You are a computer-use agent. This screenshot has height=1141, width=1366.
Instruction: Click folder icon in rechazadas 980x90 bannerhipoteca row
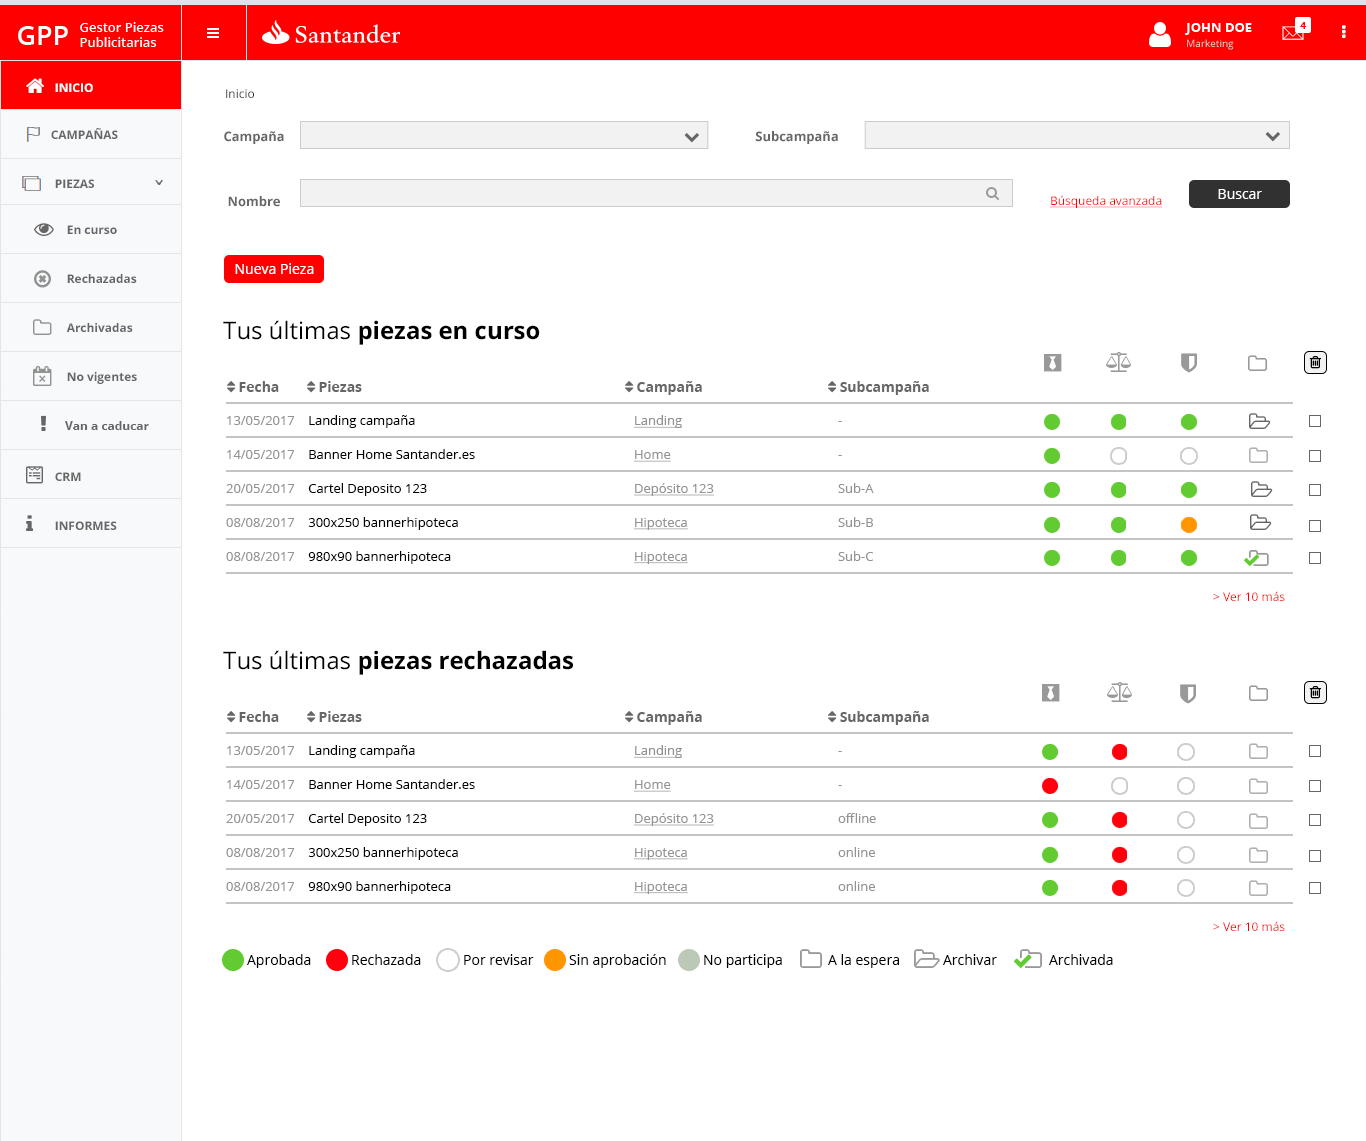click(1258, 888)
